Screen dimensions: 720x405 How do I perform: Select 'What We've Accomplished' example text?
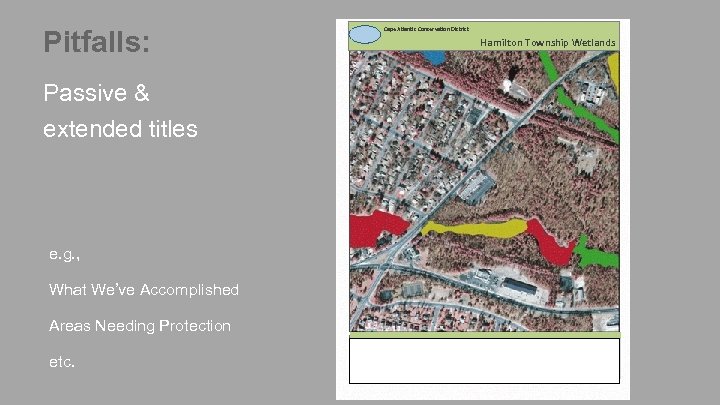tap(144, 290)
